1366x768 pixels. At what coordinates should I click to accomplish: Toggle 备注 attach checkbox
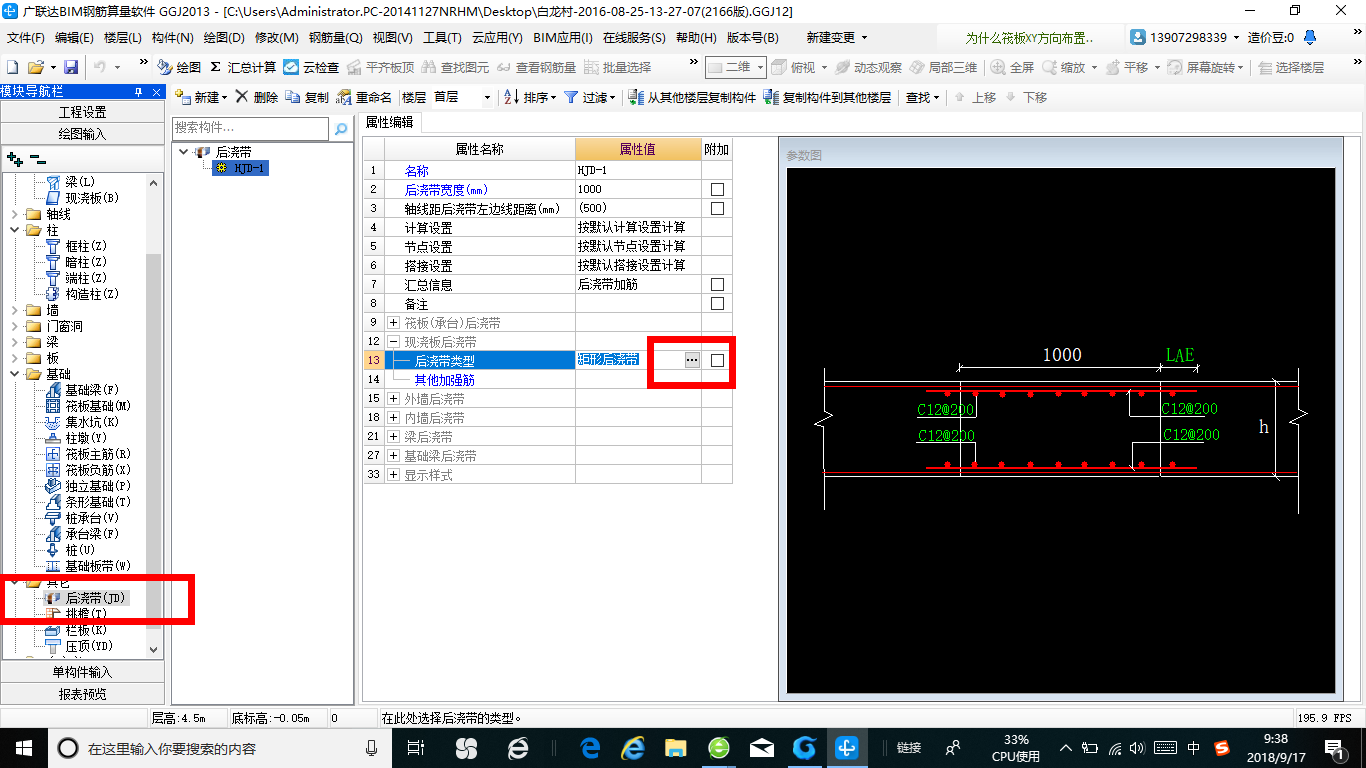[x=717, y=303]
